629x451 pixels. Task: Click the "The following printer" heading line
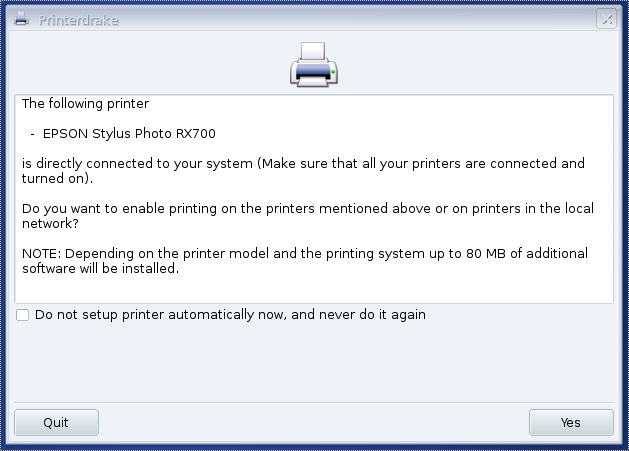click(85, 104)
